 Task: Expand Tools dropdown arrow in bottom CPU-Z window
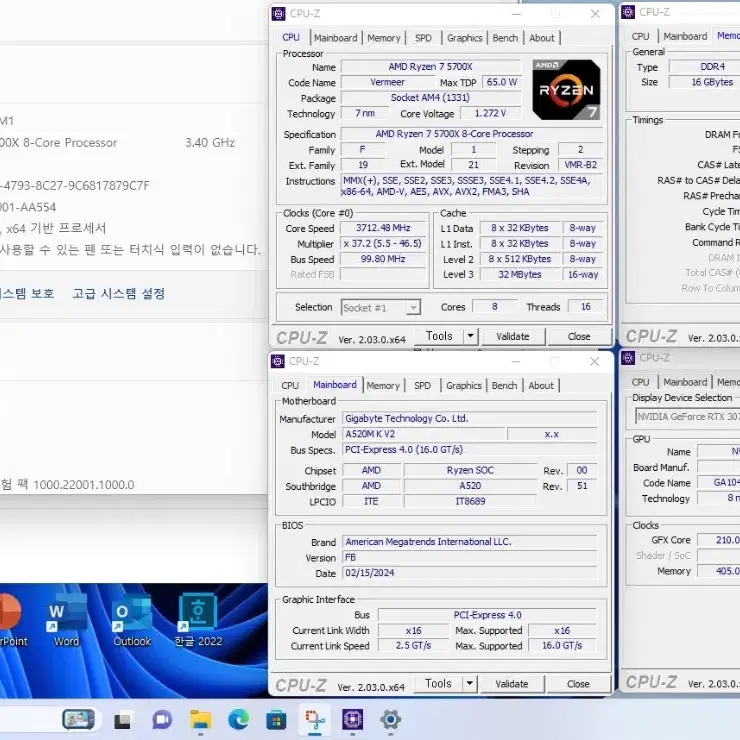tap(470, 683)
